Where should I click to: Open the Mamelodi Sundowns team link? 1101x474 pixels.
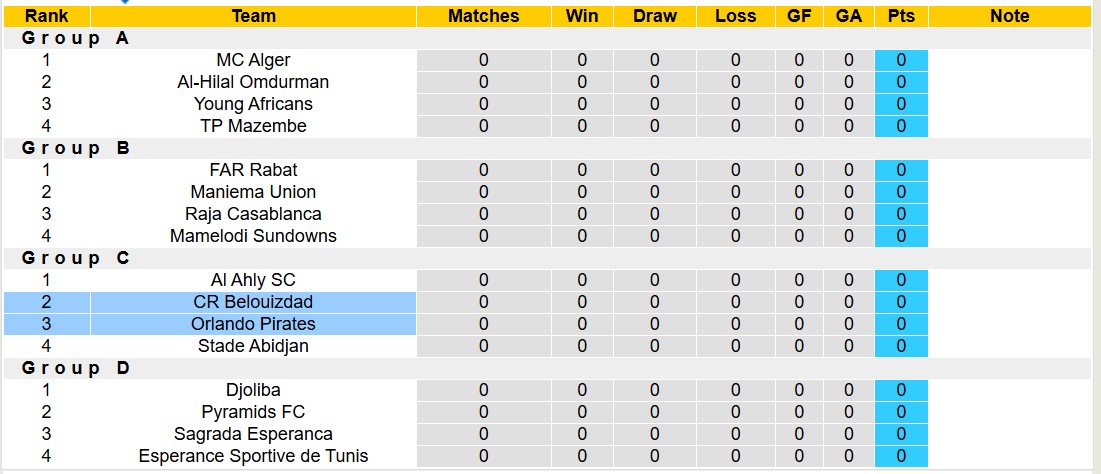click(x=253, y=236)
